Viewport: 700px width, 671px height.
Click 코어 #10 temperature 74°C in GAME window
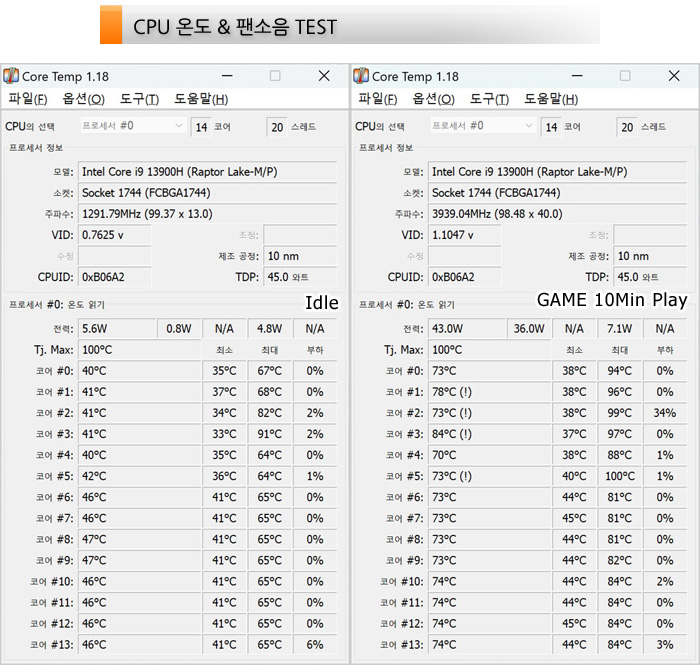tap(490, 582)
